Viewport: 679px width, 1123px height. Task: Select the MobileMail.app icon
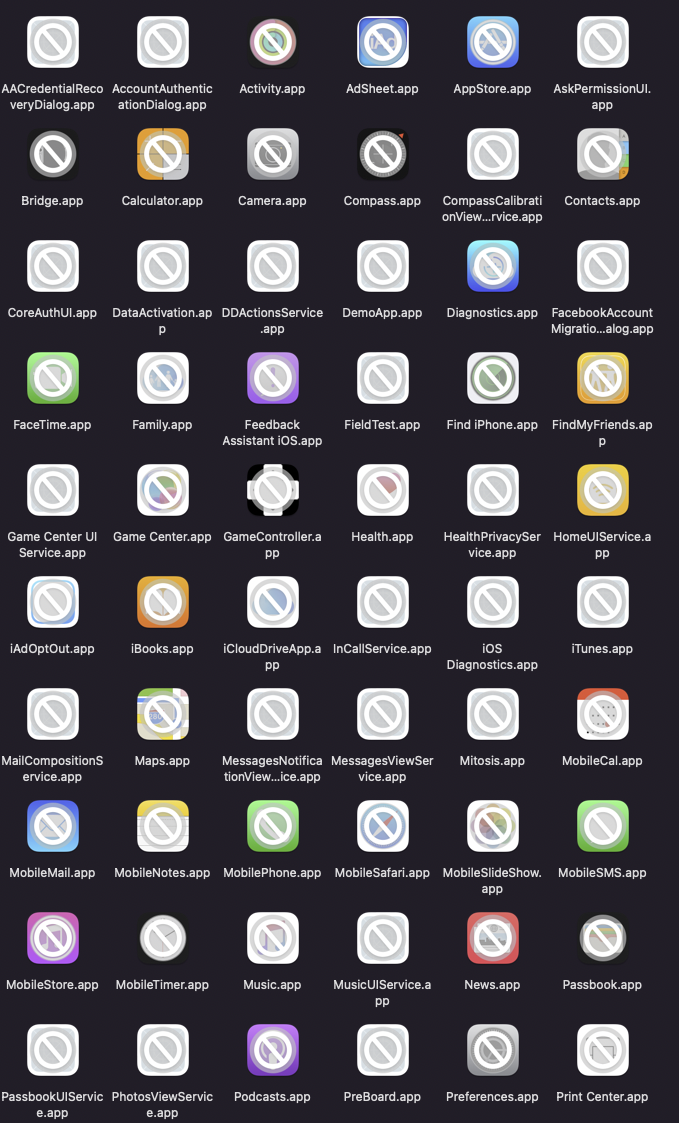tap(53, 826)
